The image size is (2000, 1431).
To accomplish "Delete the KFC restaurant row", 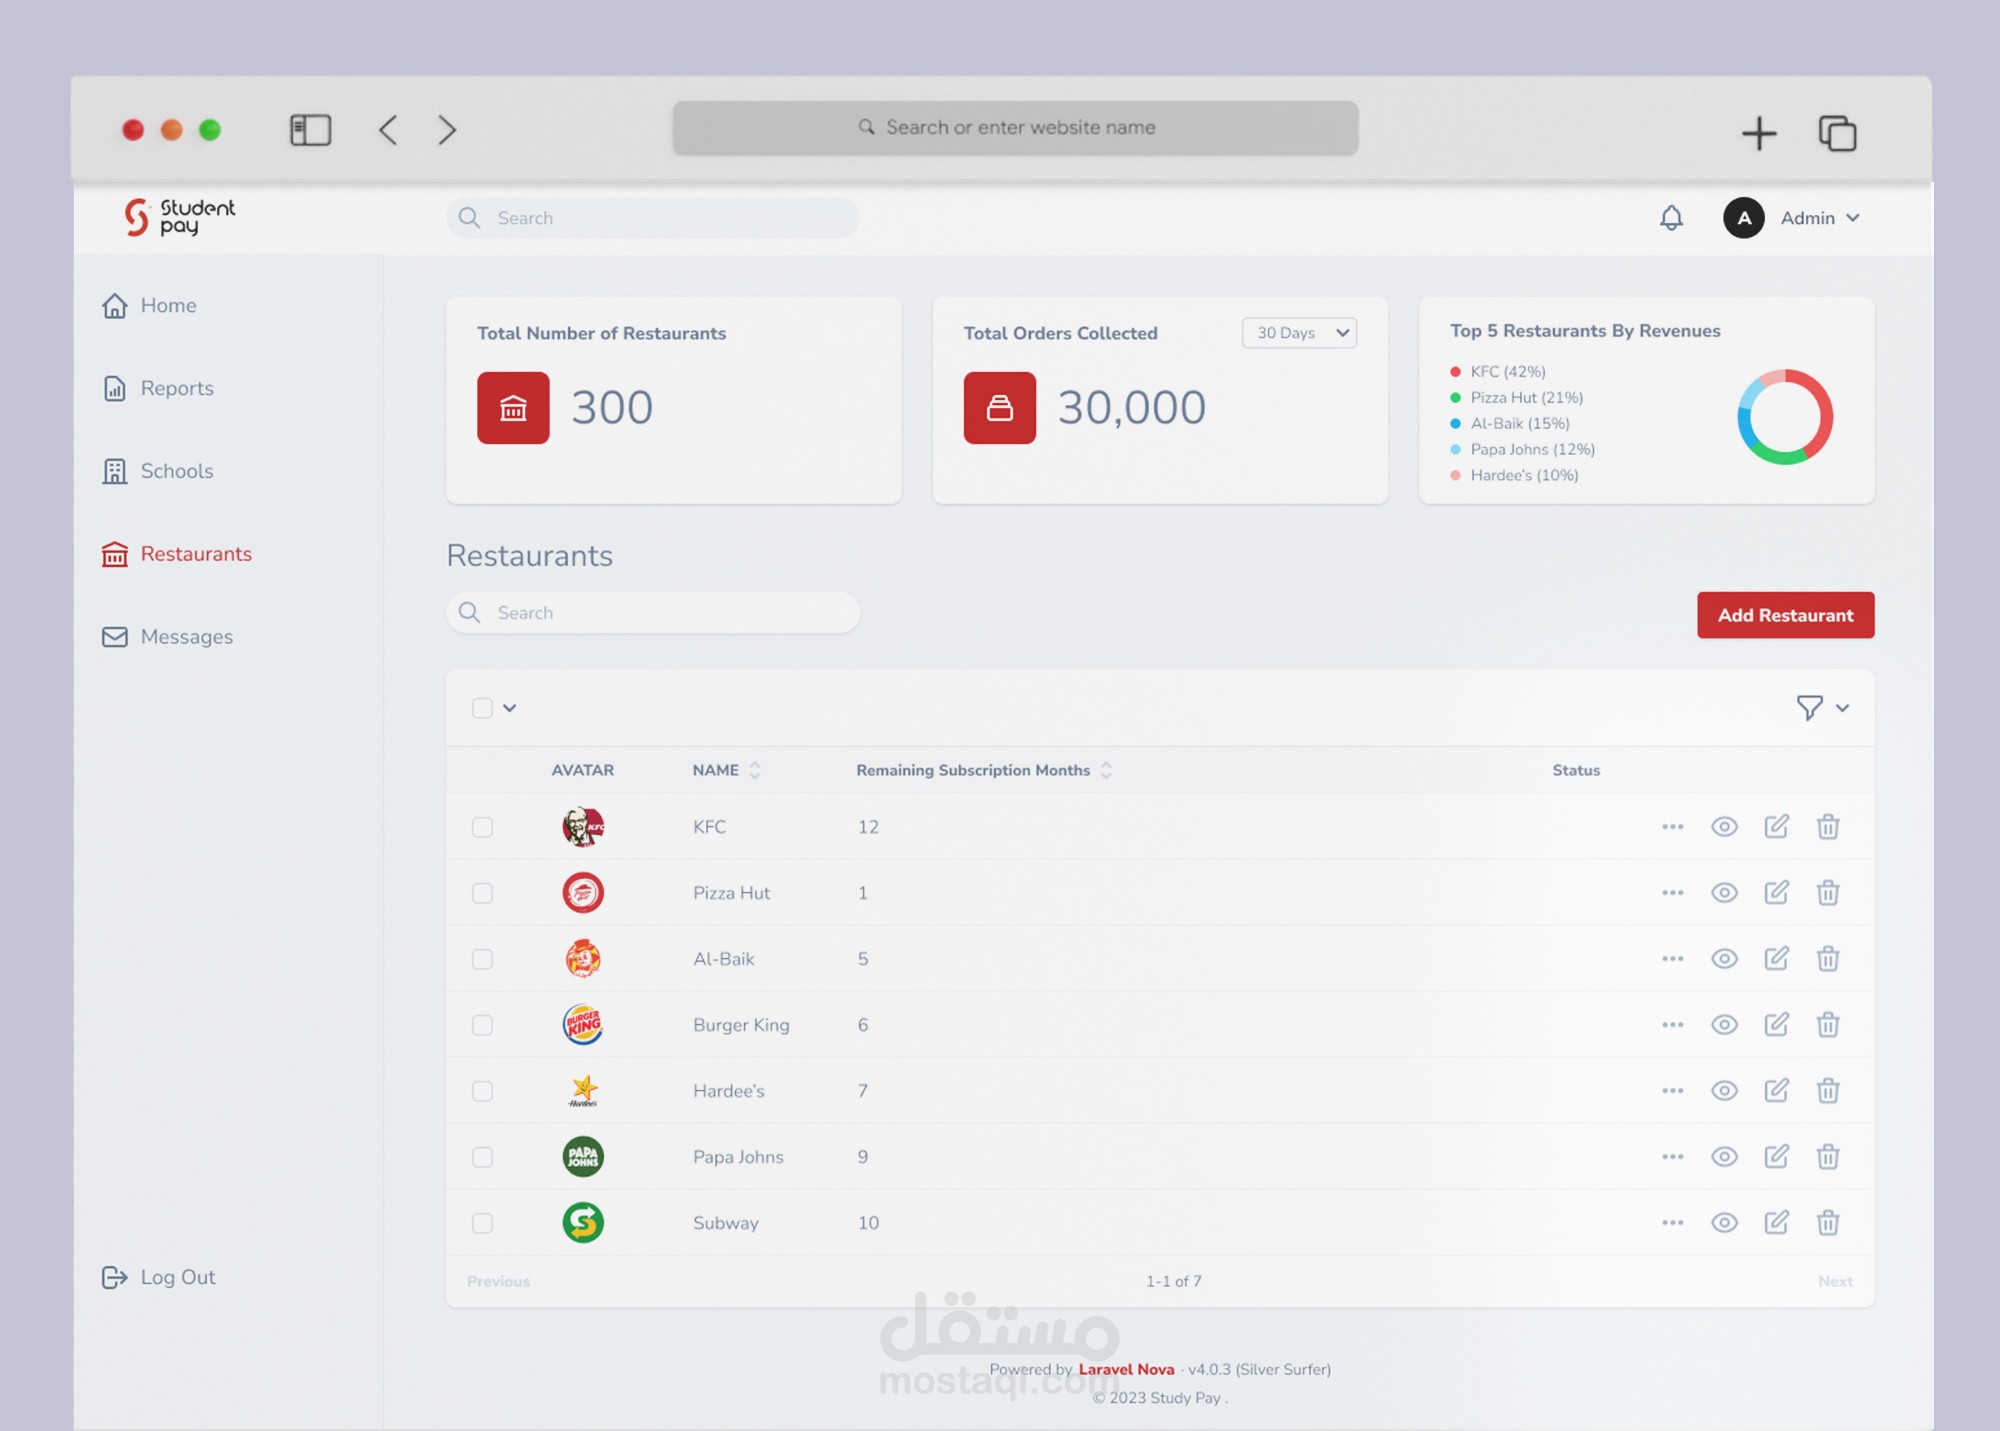I will tap(1828, 827).
